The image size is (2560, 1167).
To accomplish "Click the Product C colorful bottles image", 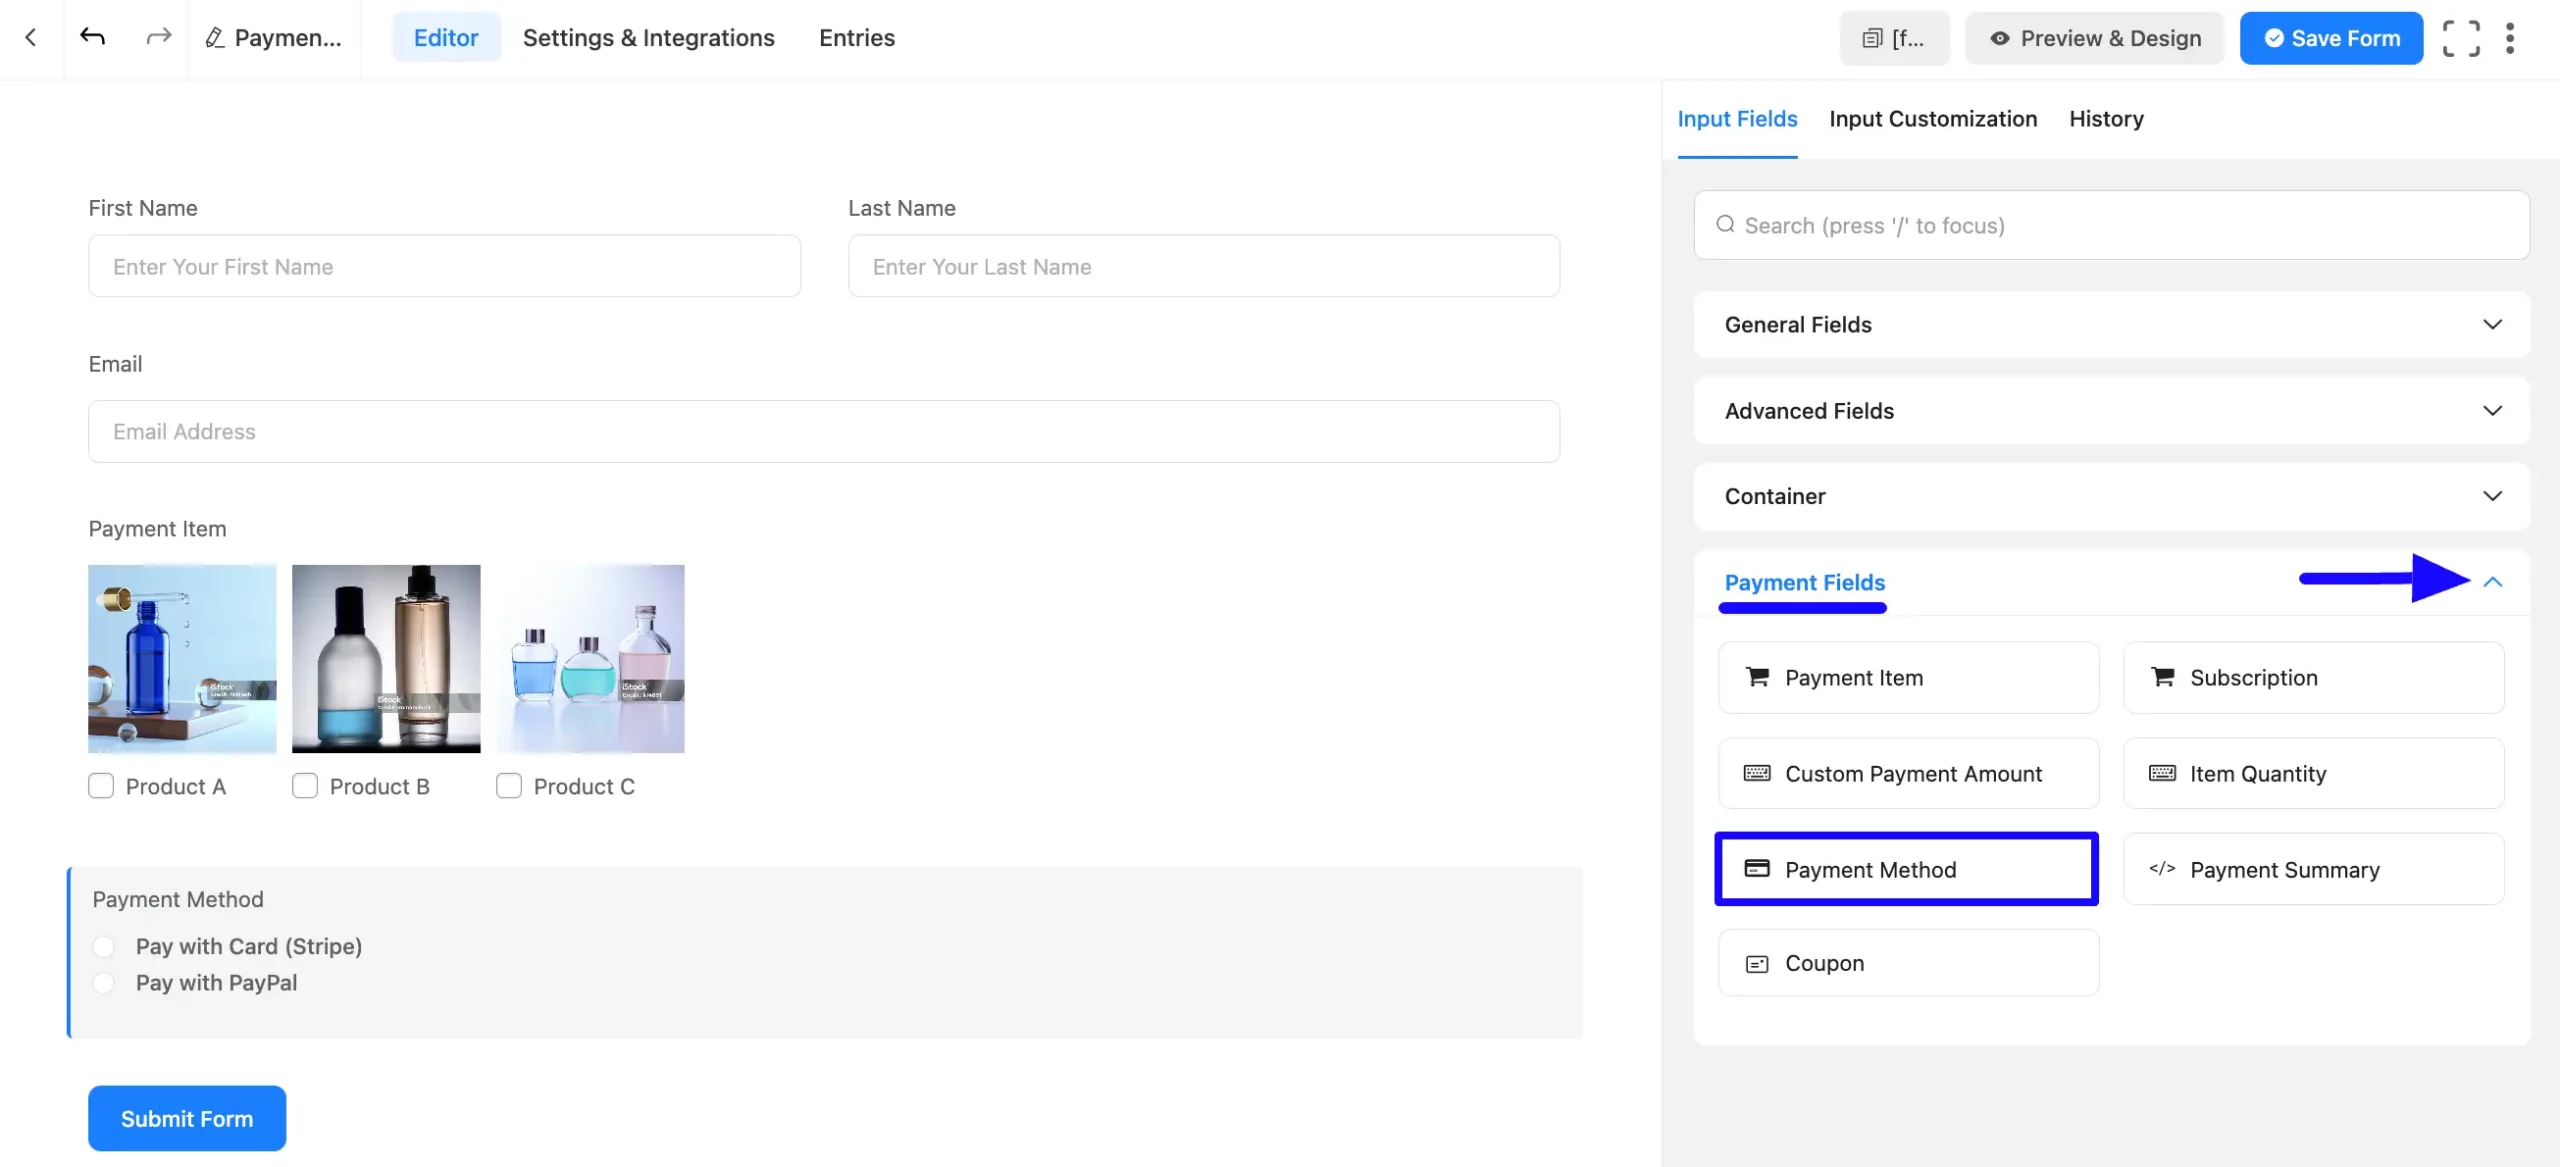I will [x=590, y=659].
